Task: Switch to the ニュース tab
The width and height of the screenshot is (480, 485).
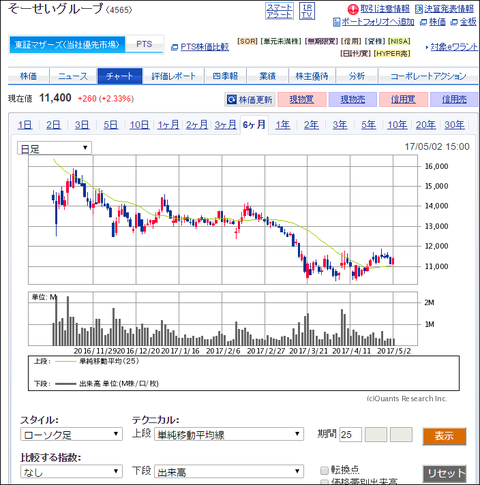Action: coord(73,76)
